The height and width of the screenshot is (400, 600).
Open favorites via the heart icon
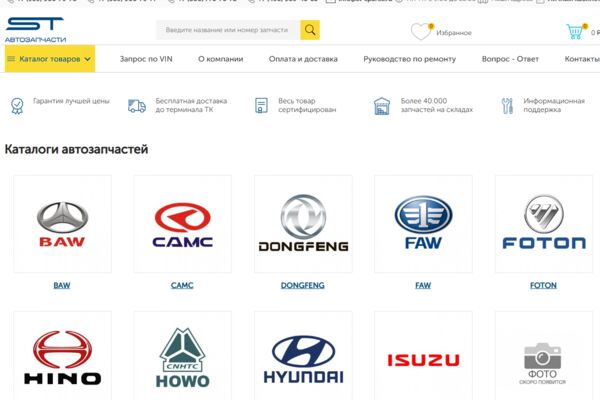coord(421,31)
